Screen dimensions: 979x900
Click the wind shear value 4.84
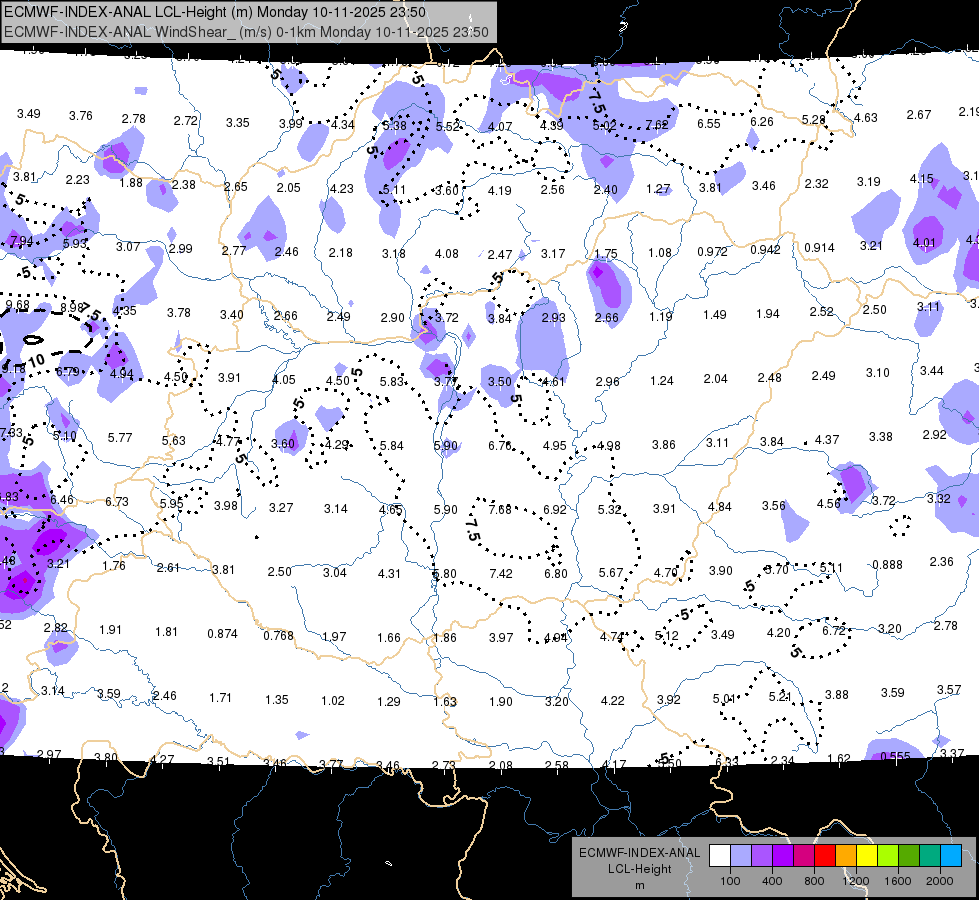719,507
